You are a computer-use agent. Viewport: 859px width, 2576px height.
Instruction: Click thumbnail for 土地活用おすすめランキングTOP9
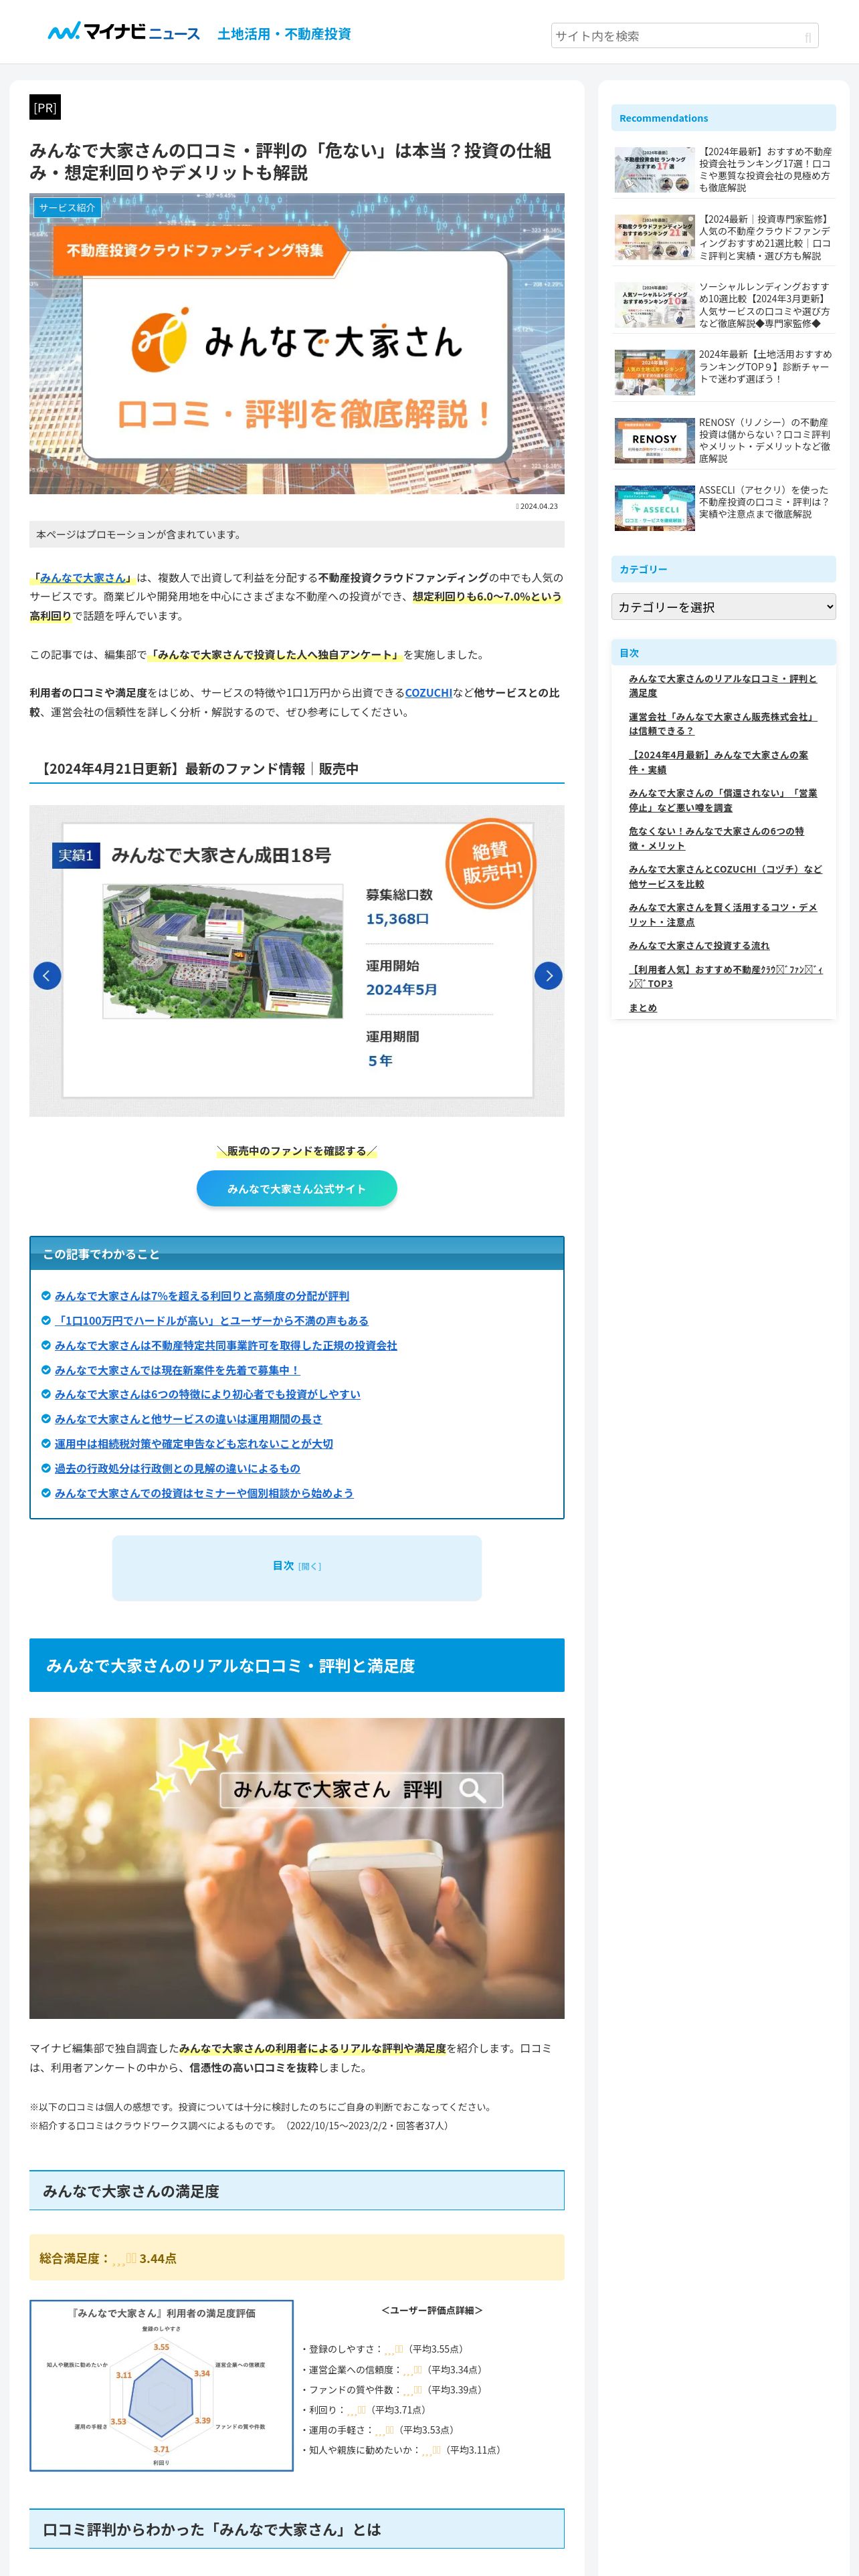tap(654, 373)
